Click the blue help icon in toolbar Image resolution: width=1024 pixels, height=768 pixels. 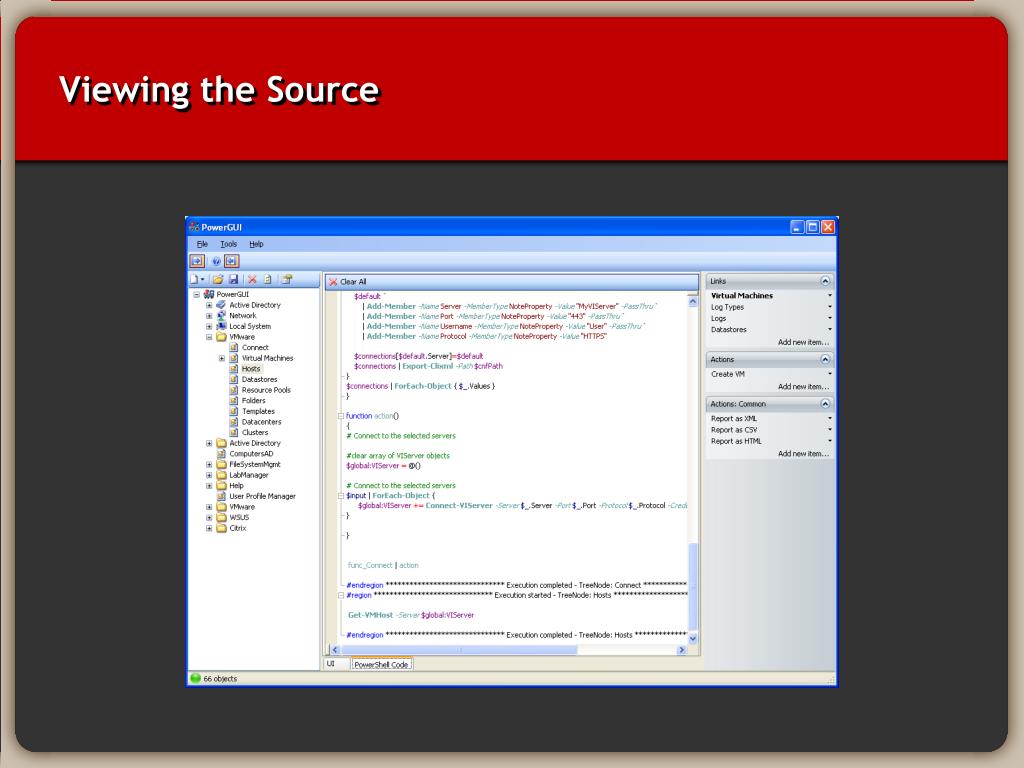[x=216, y=261]
